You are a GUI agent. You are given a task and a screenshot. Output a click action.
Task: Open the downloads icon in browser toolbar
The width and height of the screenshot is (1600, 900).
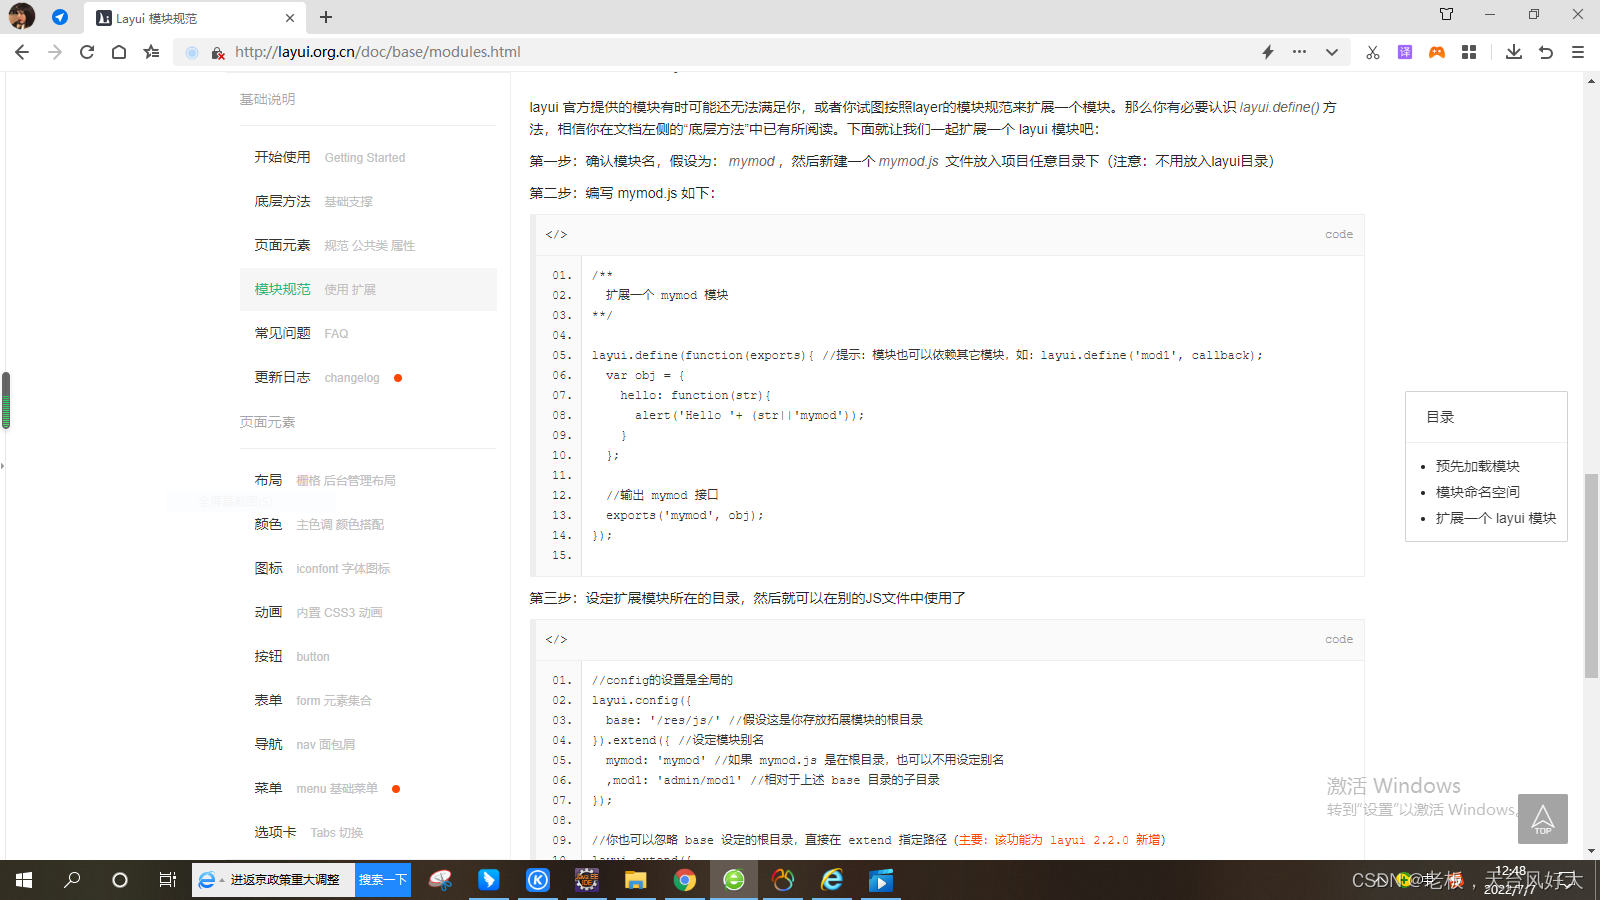1514,52
